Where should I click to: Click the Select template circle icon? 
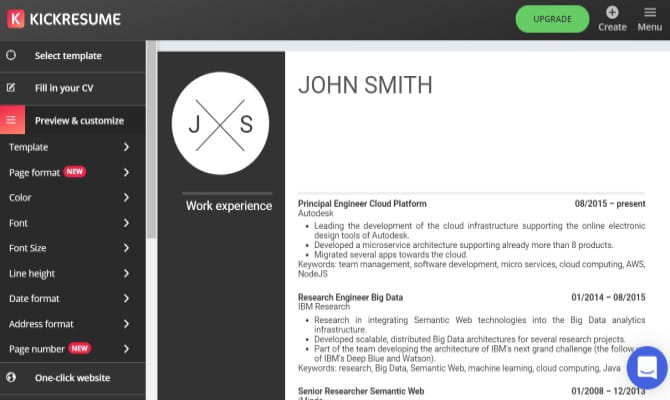pos(11,55)
